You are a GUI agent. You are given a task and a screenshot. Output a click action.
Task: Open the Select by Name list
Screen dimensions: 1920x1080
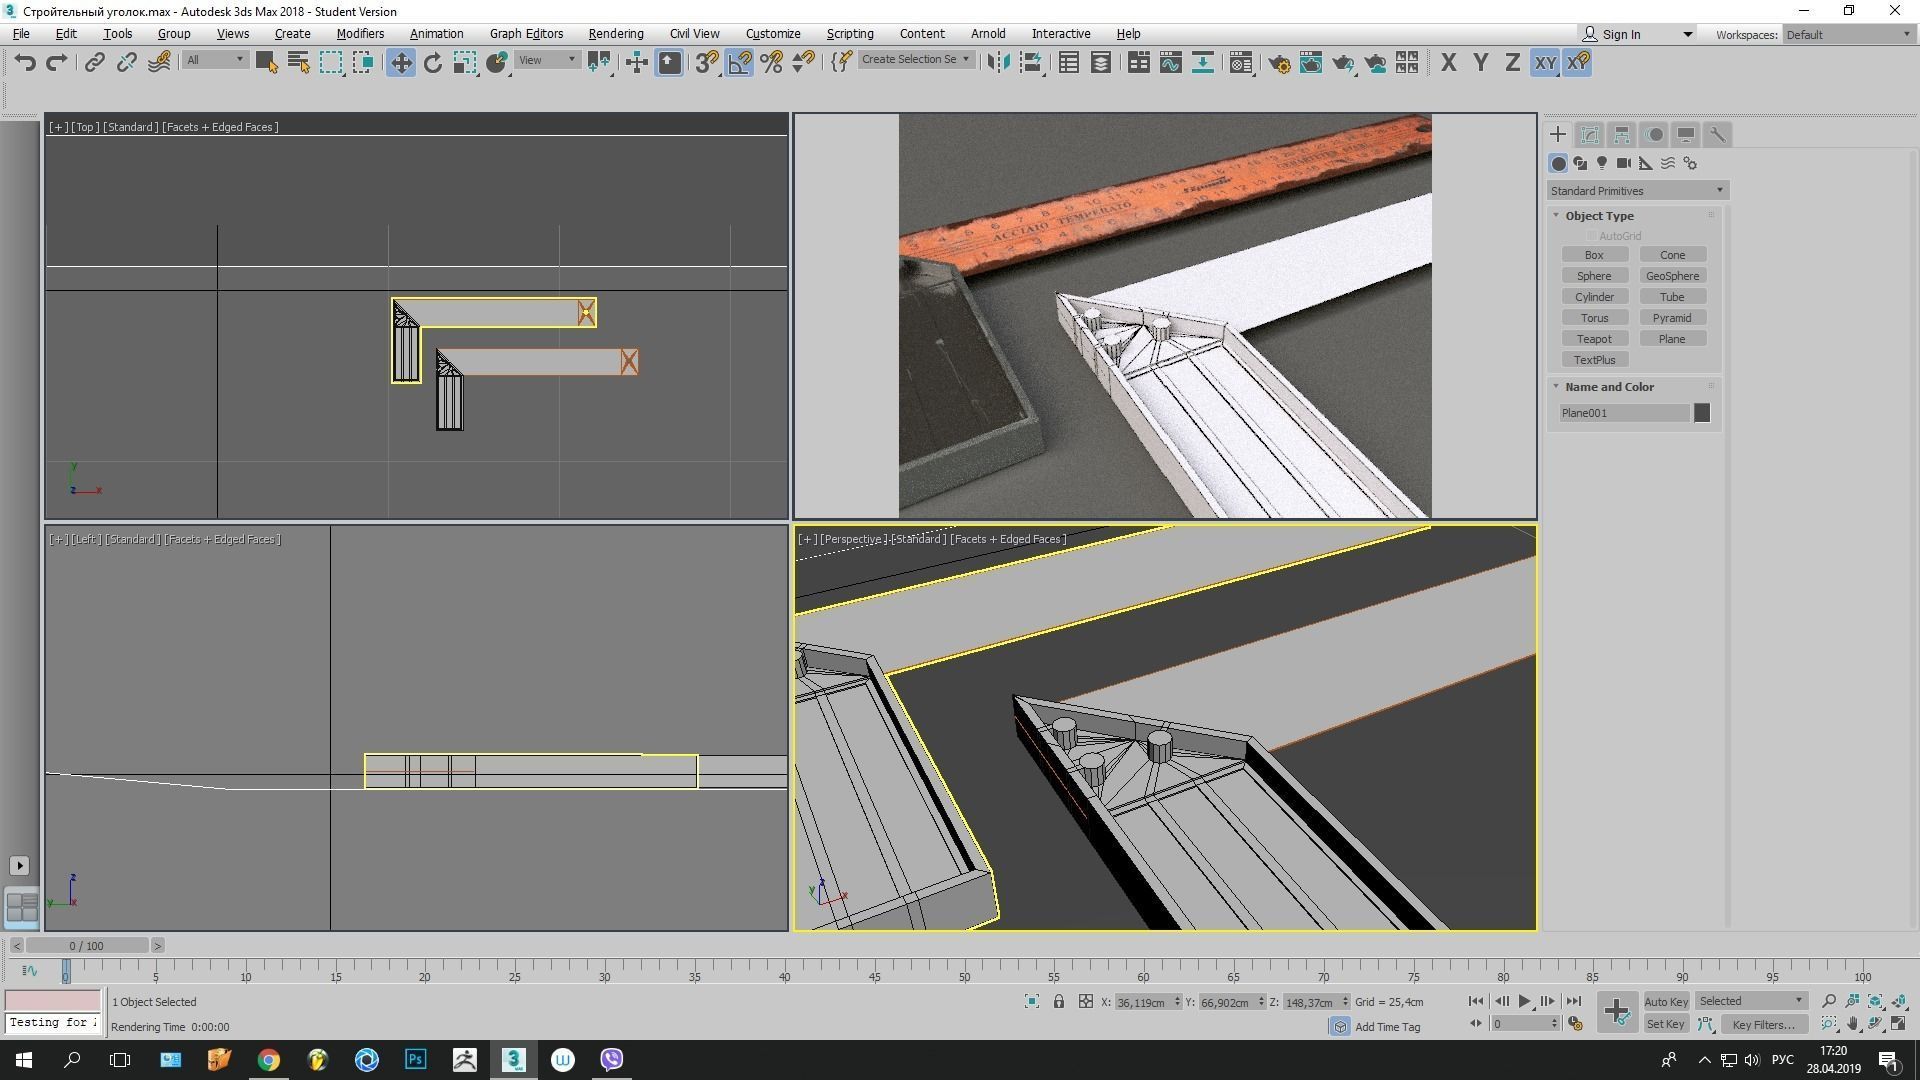point(298,63)
